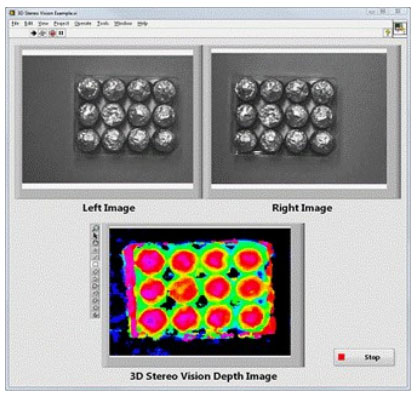
Task: Open the Help menu
Action: [x=142, y=23]
